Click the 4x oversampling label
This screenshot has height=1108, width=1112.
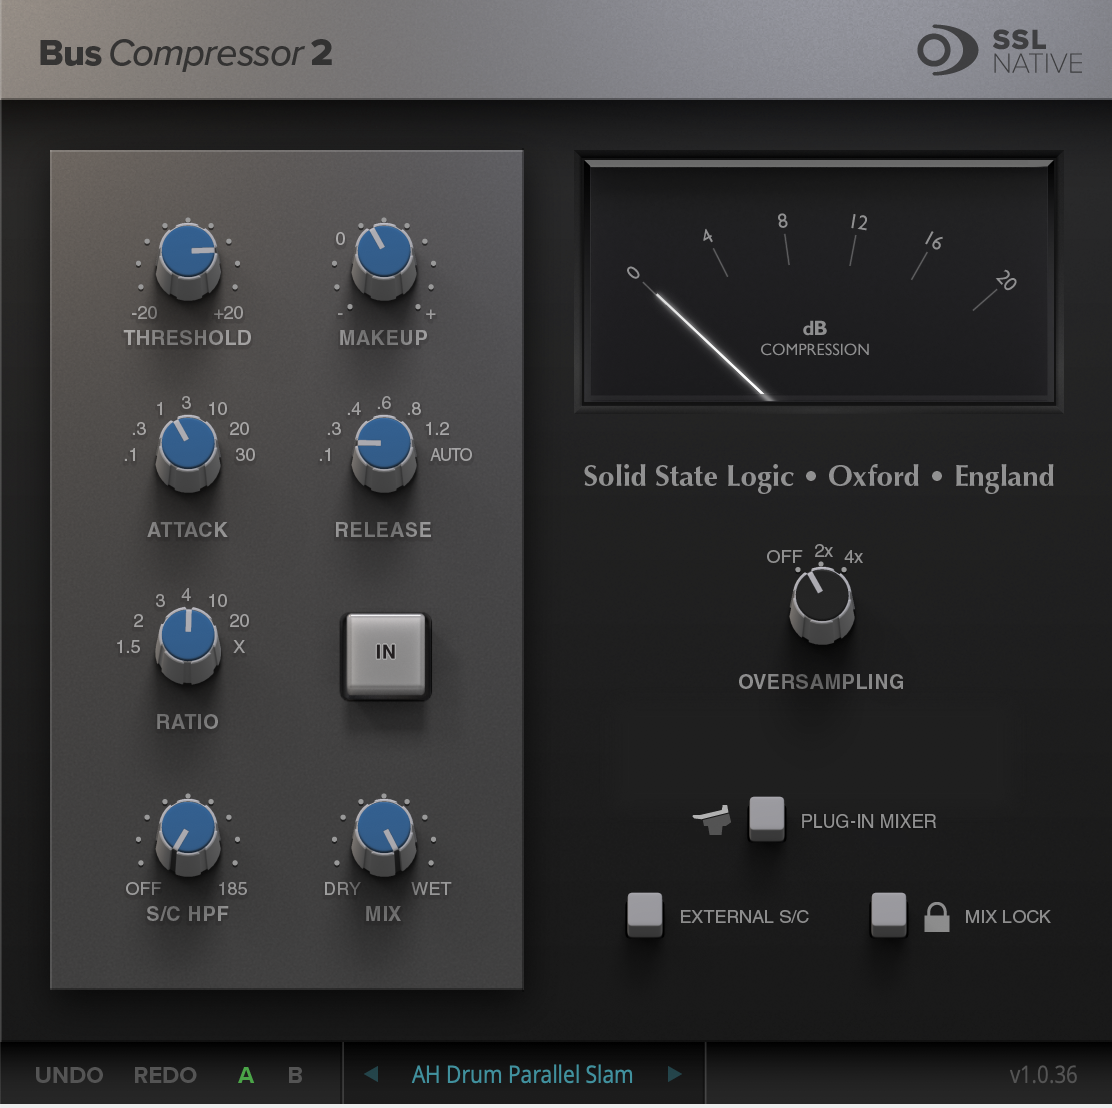click(853, 557)
